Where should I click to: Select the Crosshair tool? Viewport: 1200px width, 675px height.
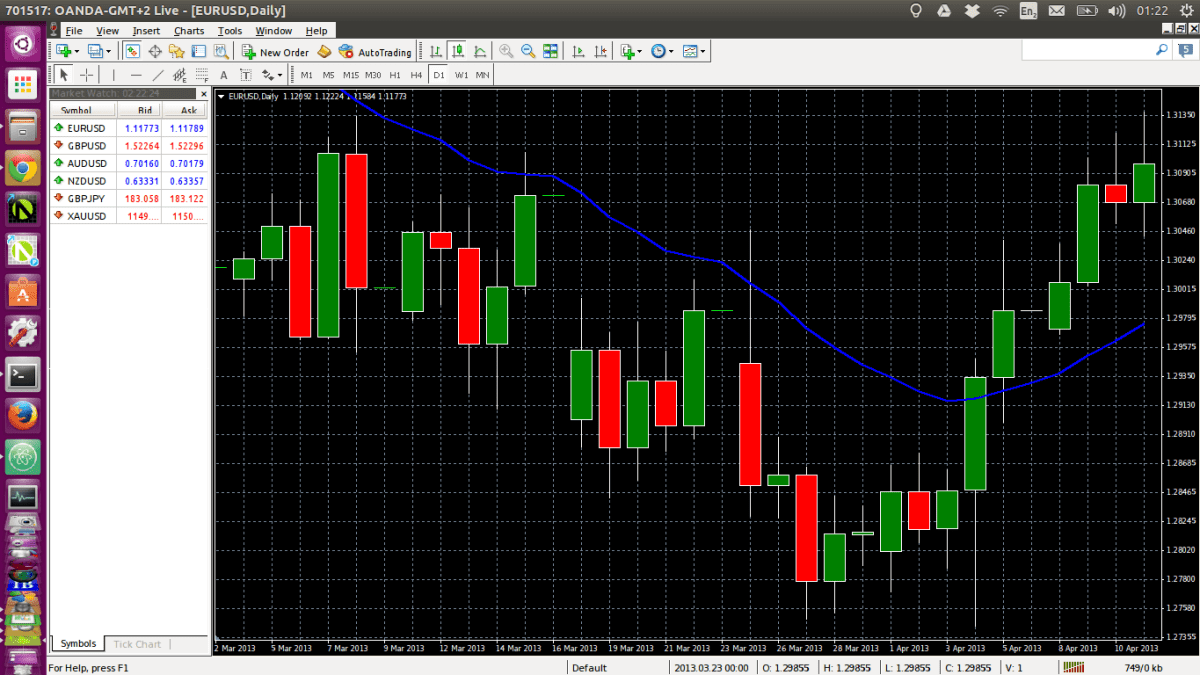pyautogui.click(x=86, y=74)
